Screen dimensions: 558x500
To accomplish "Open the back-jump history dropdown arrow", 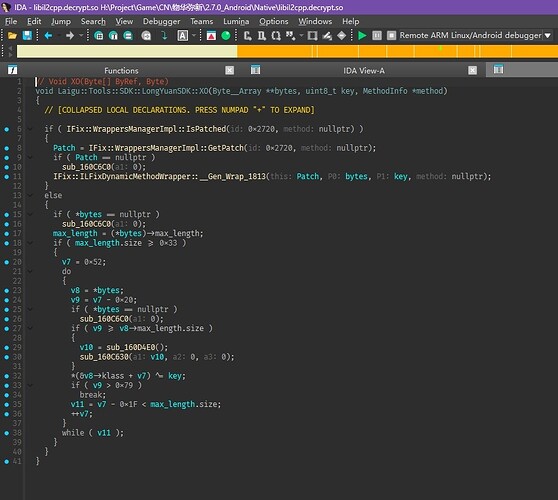I will pos(58,36).
